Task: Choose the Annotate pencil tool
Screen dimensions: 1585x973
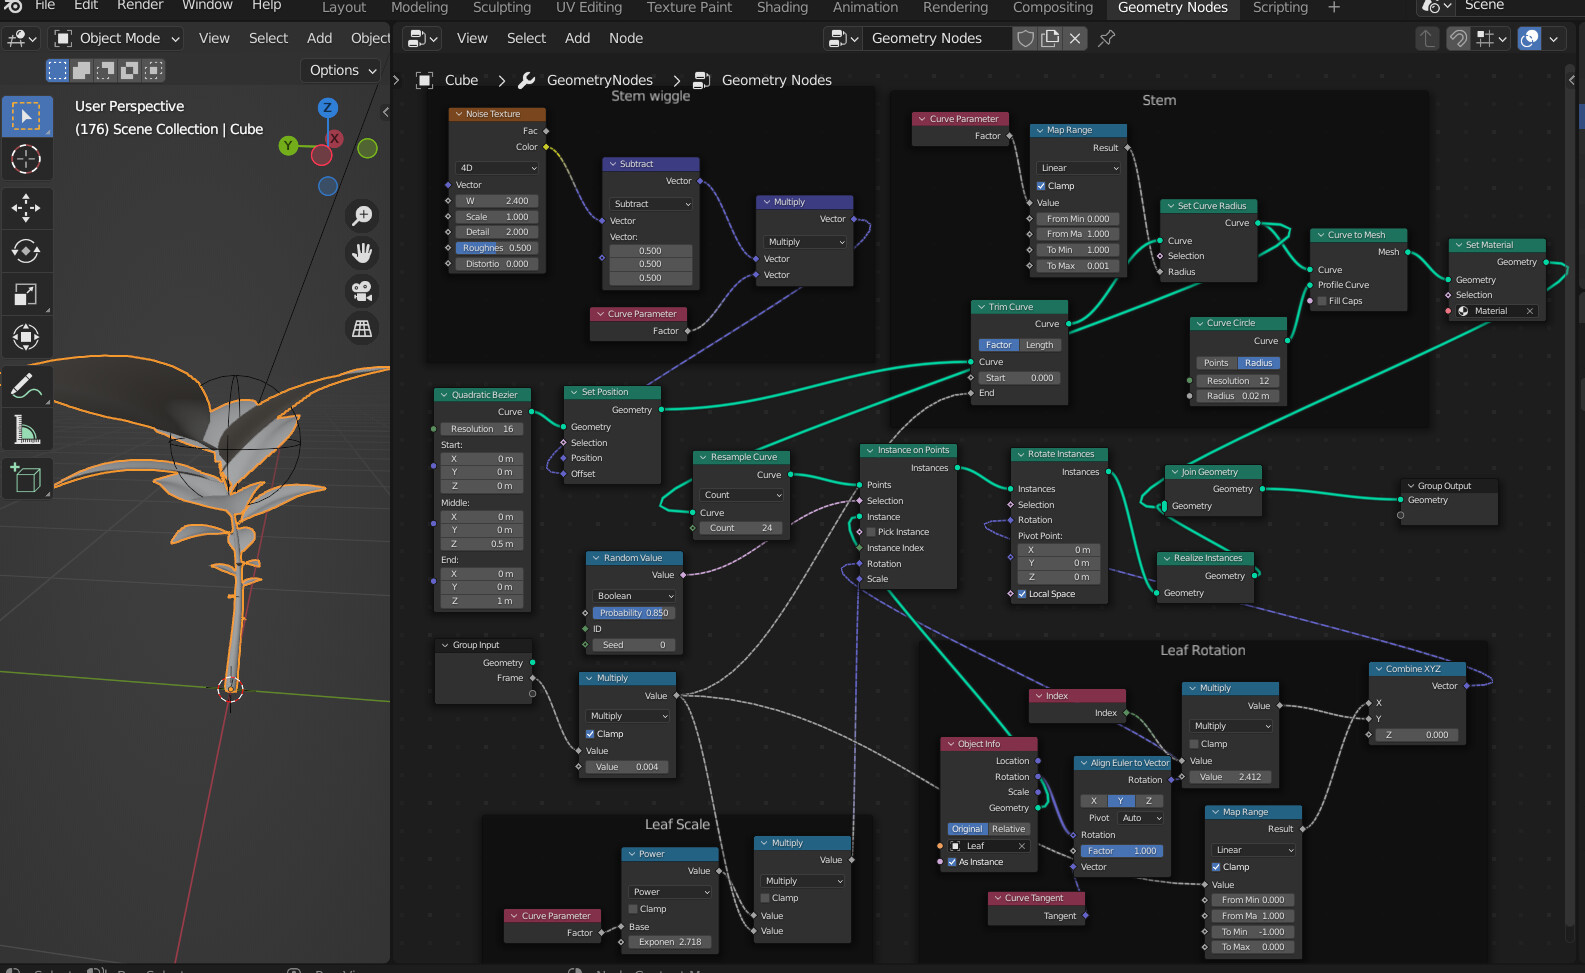Action: point(26,385)
